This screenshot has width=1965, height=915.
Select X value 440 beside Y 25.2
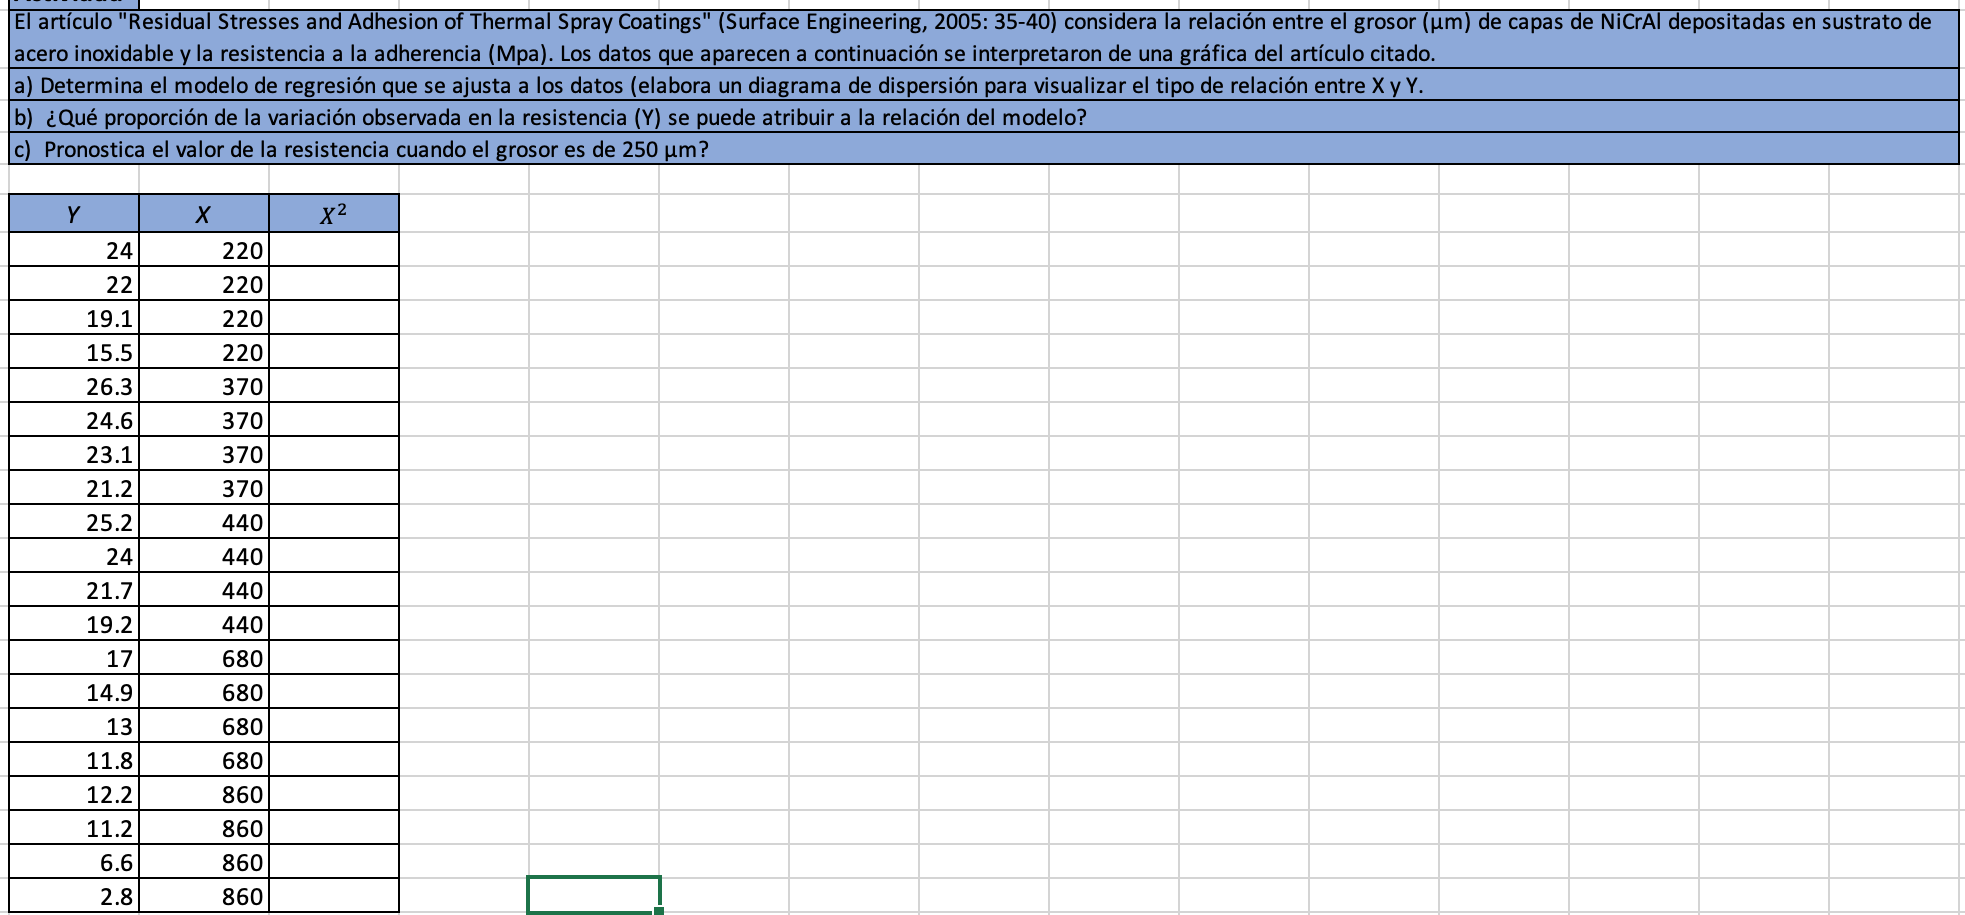click(204, 522)
